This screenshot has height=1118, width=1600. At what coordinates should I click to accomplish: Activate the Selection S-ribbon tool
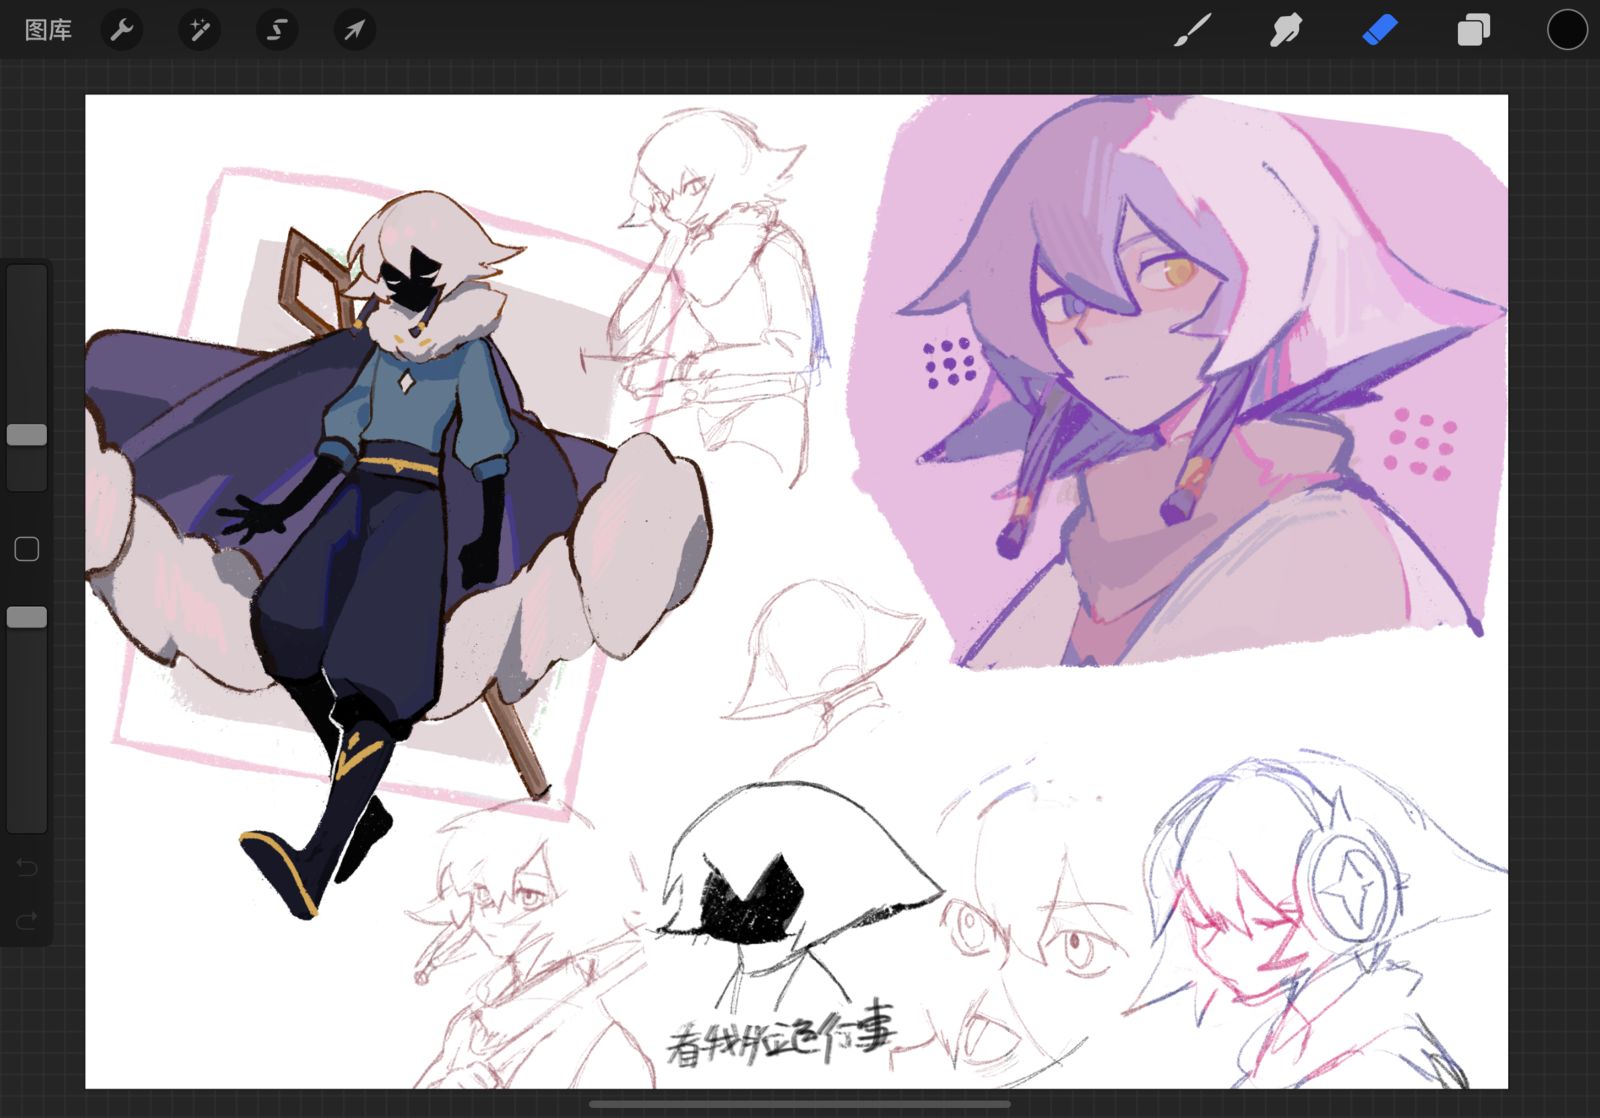click(x=277, y=30)
